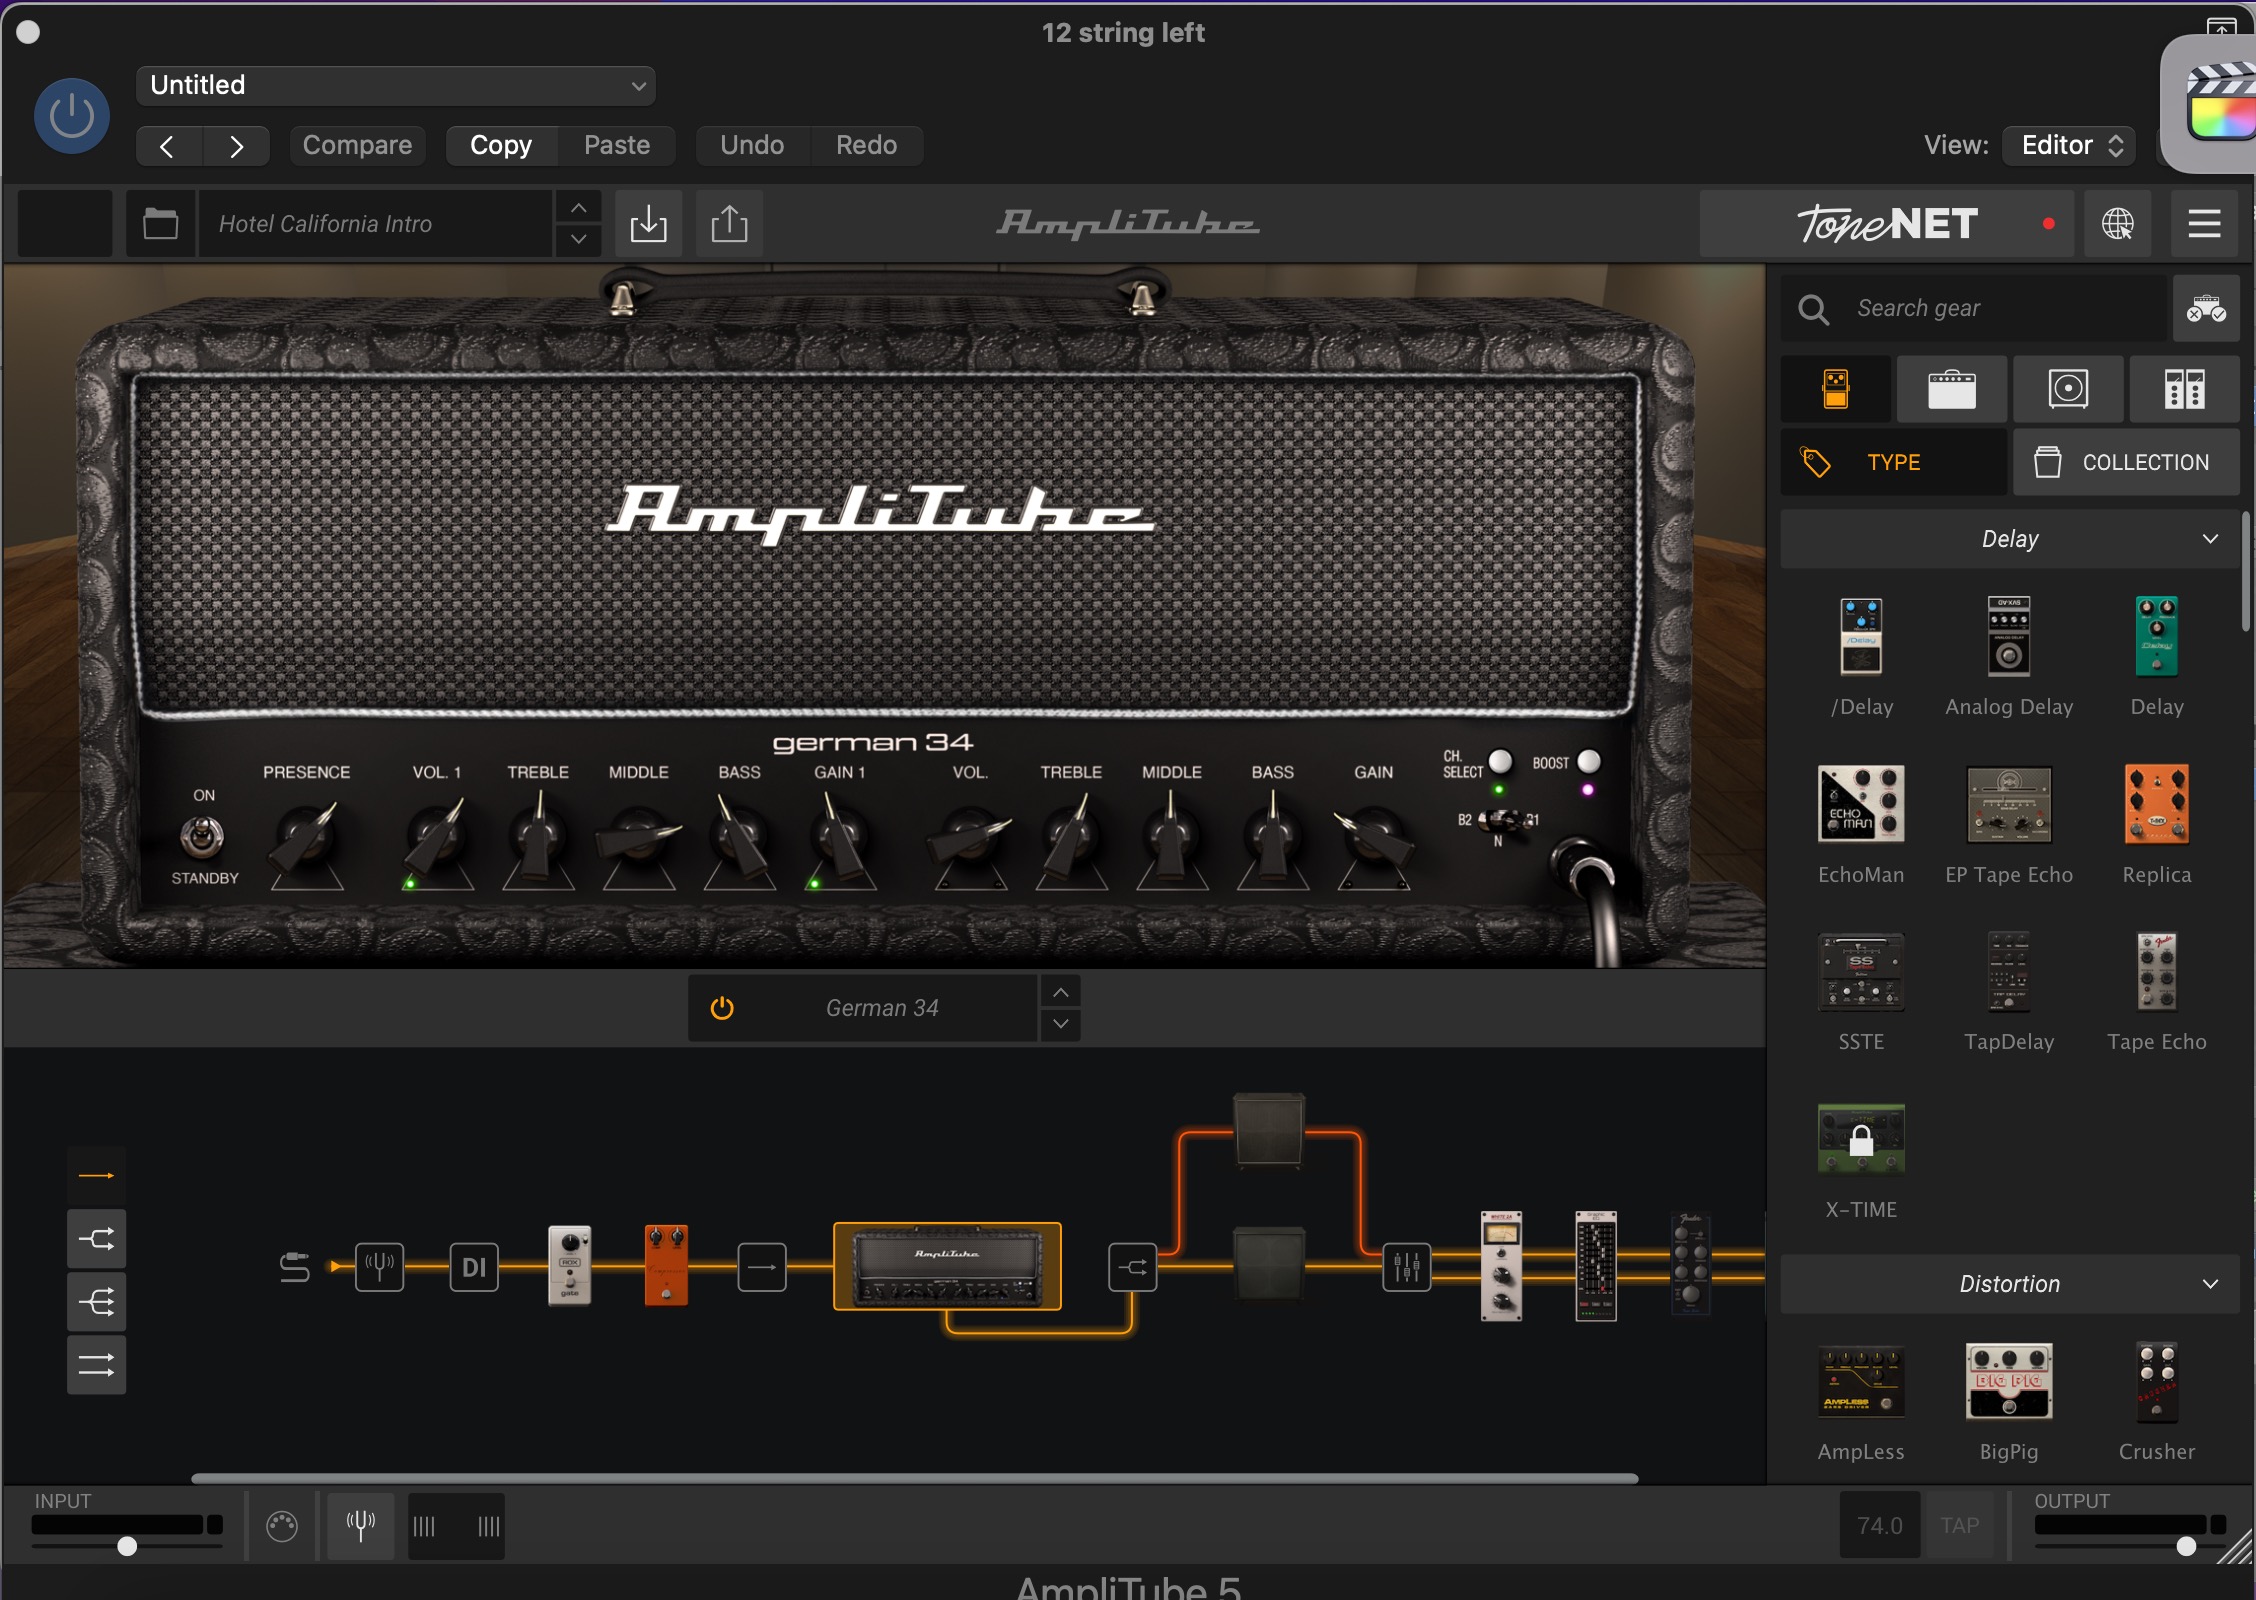Click the Redo button
The width and height of the screenshot is (2256, 1600).
tap(866, 146)
